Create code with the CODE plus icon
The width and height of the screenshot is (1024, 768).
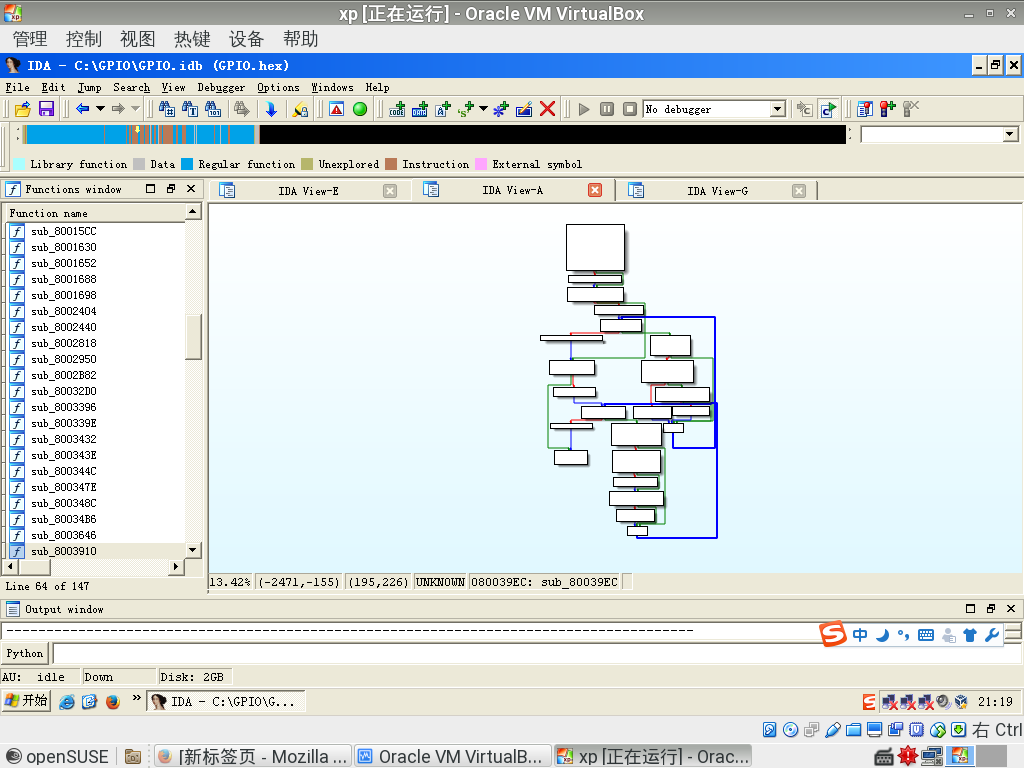[396, 109]
